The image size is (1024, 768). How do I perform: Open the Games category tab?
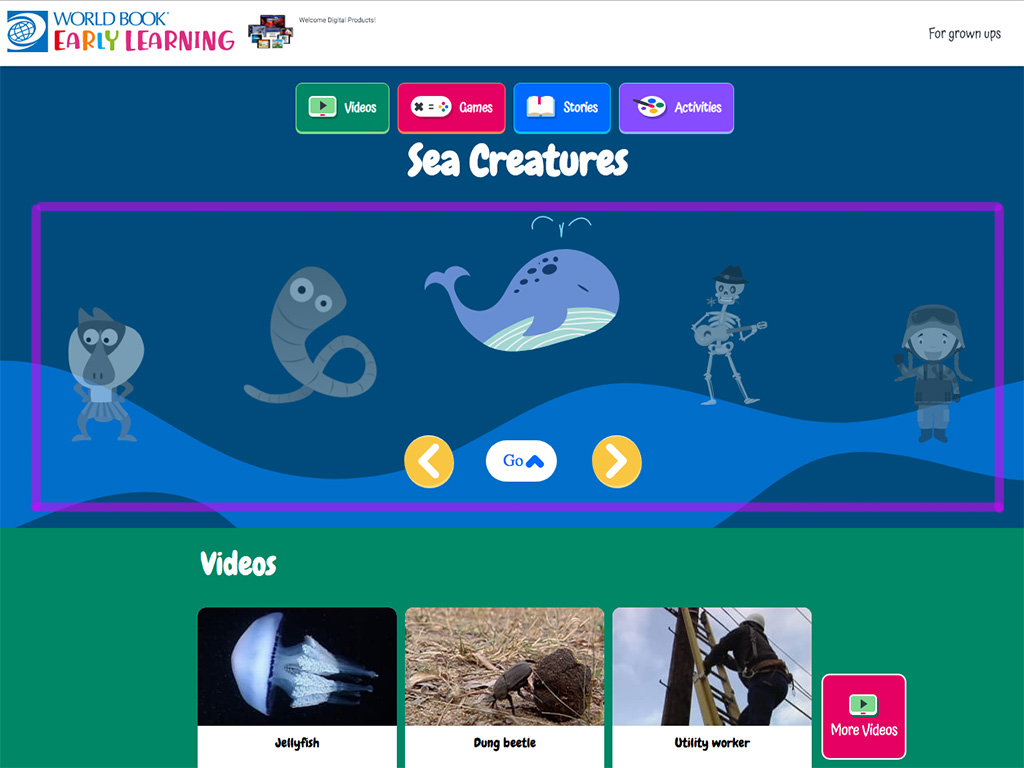coord(451,108)
